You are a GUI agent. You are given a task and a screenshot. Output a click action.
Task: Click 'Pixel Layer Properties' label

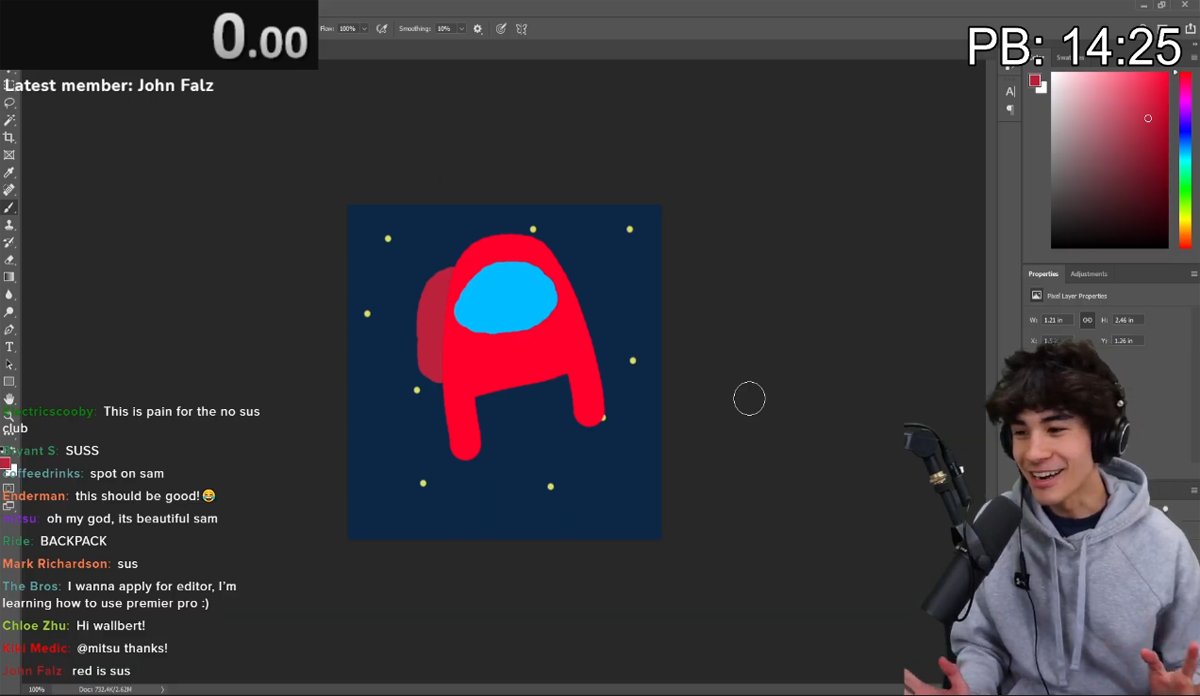(1077, 296)
